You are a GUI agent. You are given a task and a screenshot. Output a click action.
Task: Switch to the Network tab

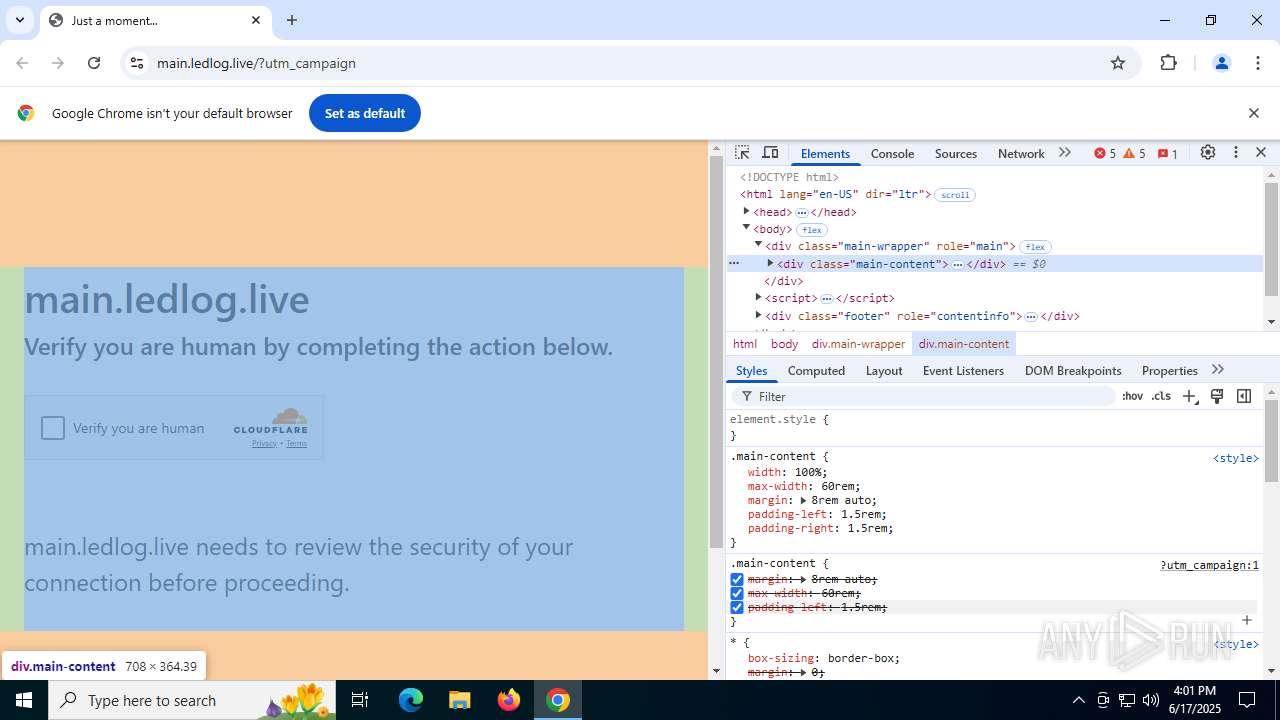pos(1021,154)
